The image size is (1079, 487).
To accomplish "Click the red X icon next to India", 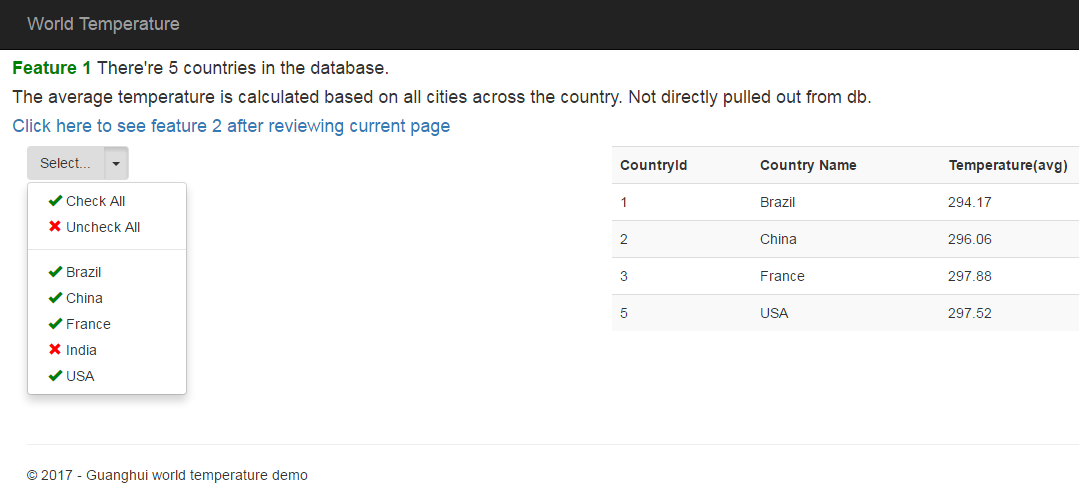I will (55, 350).
